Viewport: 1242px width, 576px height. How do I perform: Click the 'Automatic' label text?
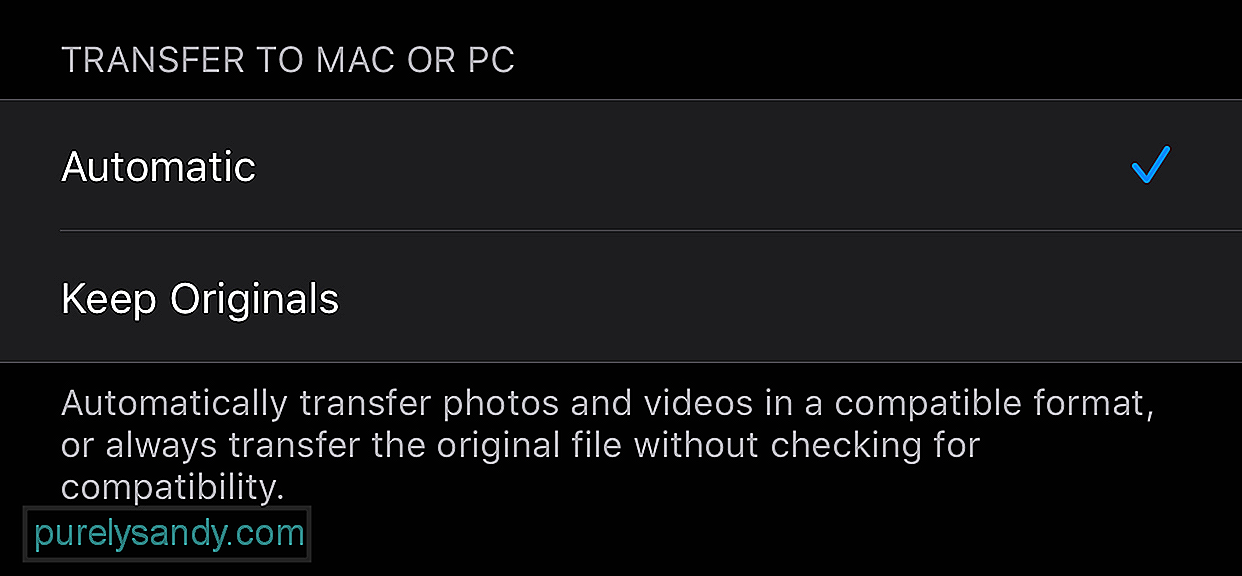(158, 166)
